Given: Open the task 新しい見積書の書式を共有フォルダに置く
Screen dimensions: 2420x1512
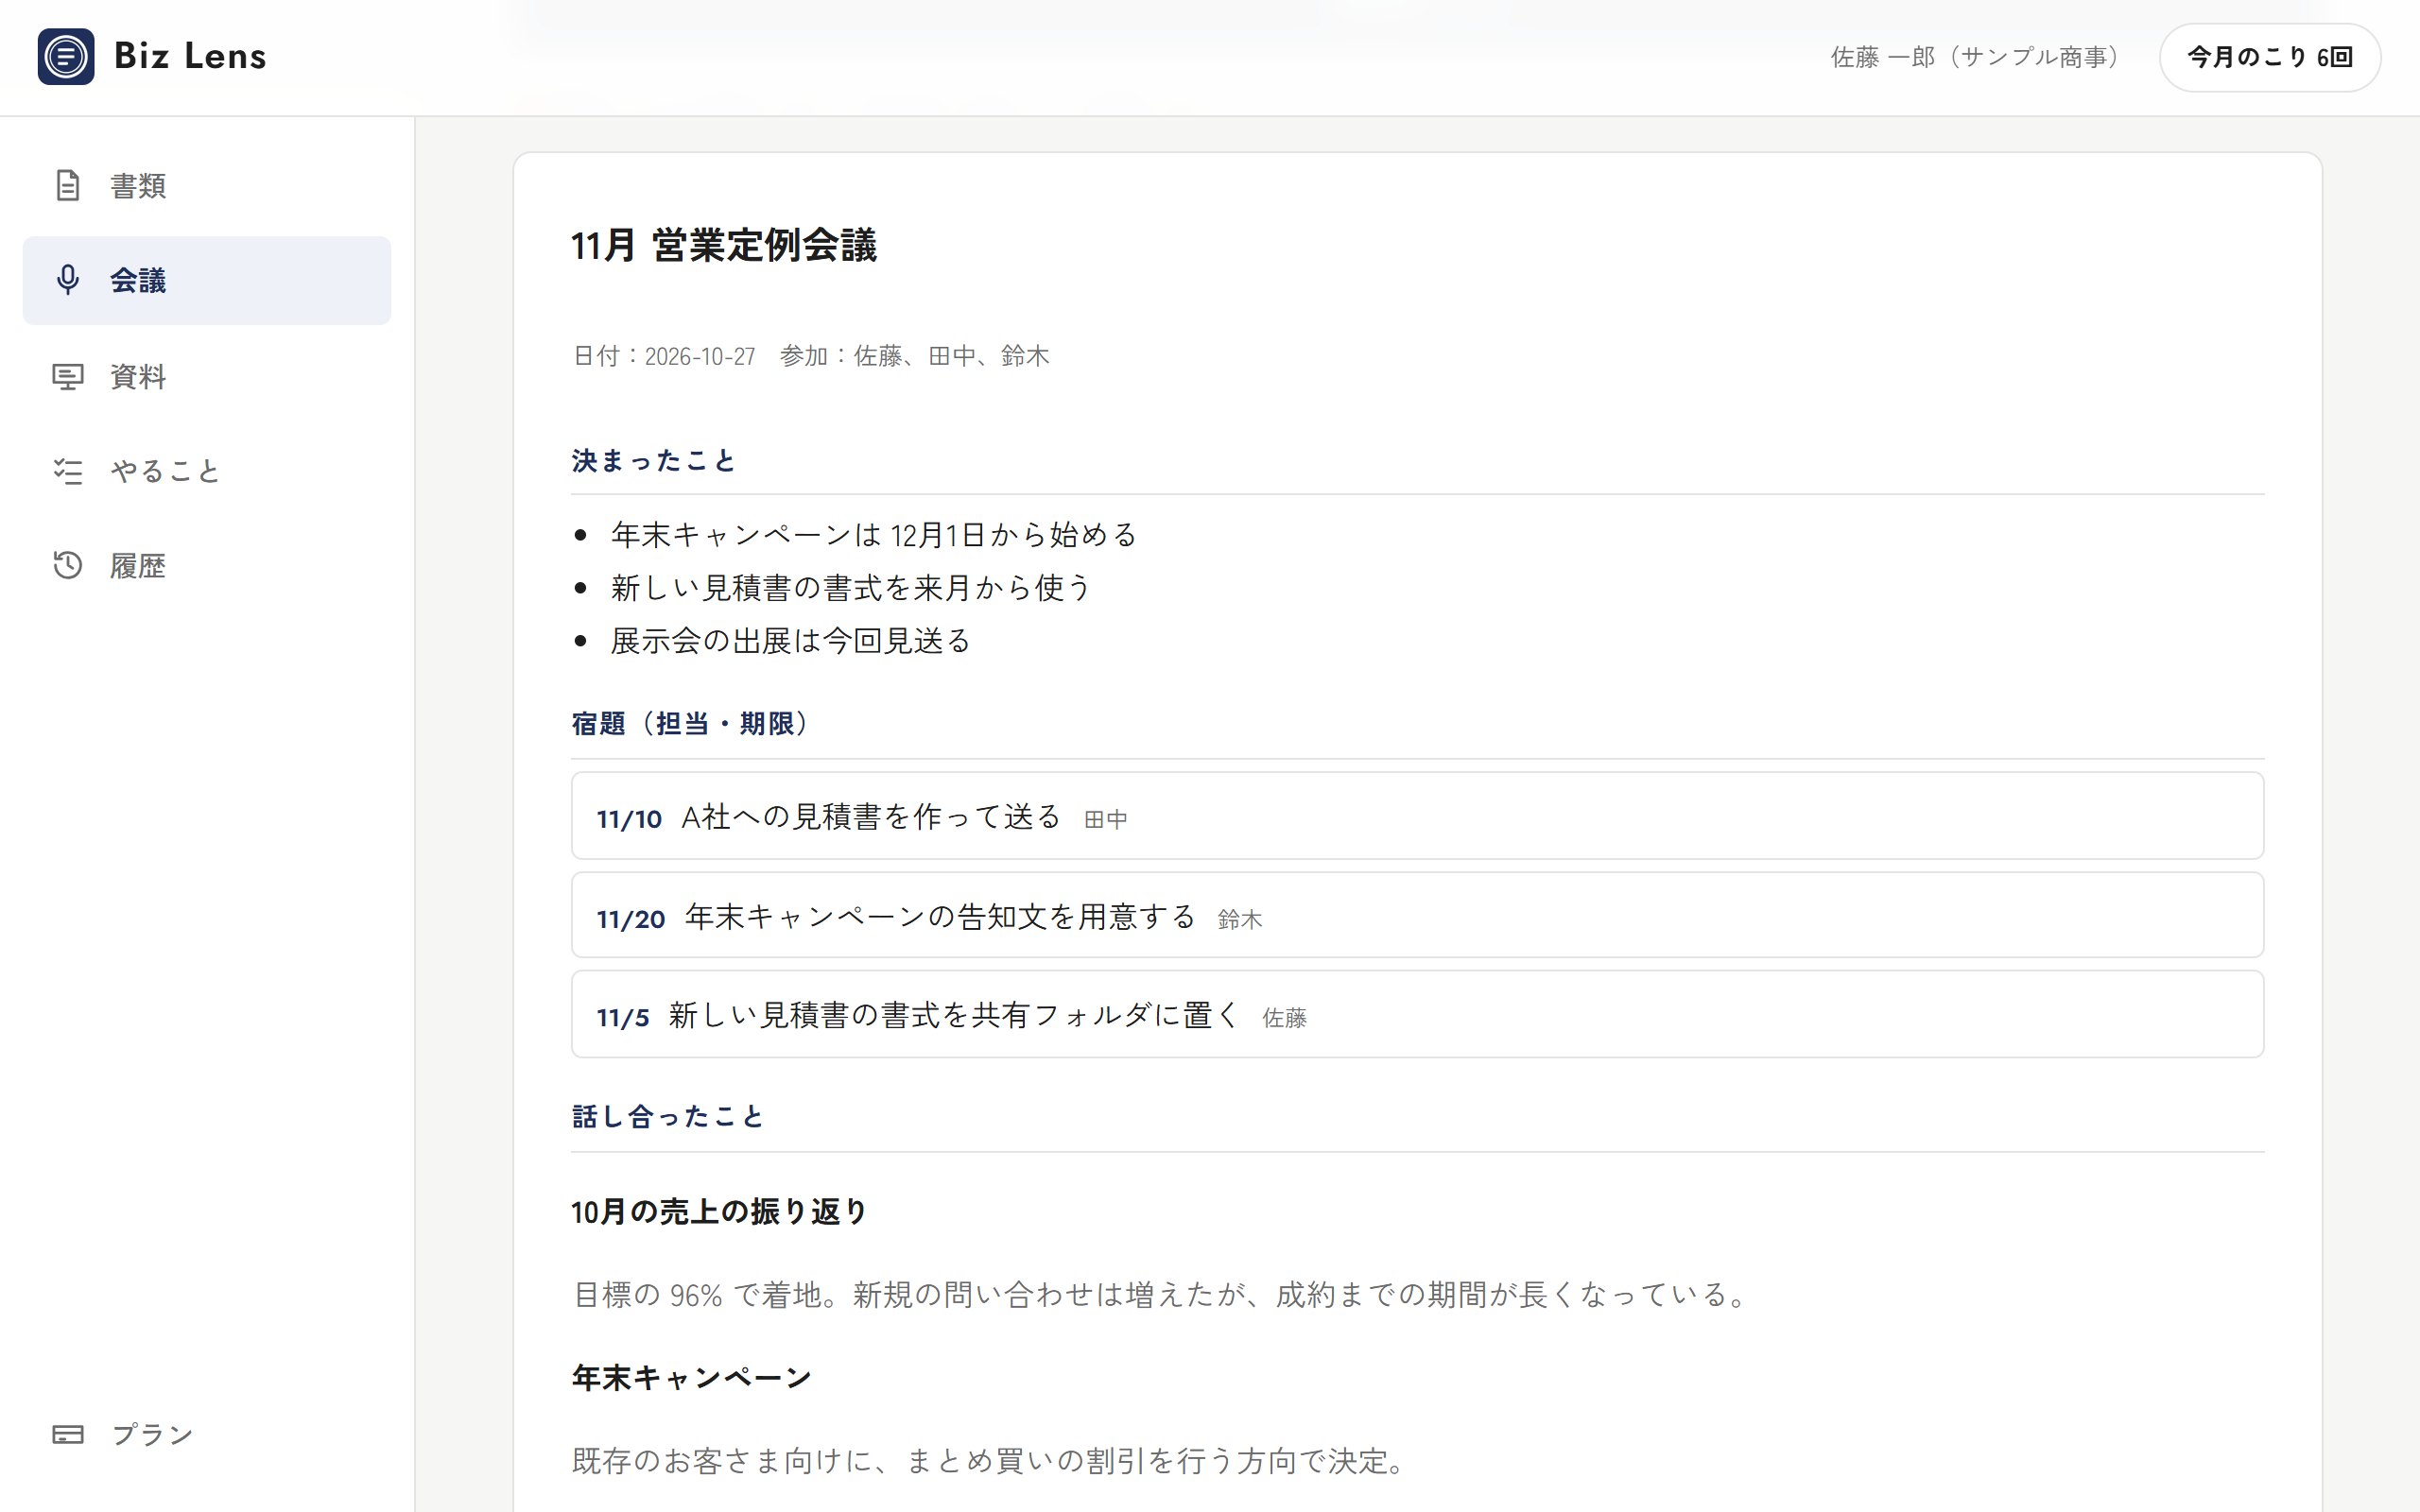Looking at the screenshot, I should point(1417,1014).
